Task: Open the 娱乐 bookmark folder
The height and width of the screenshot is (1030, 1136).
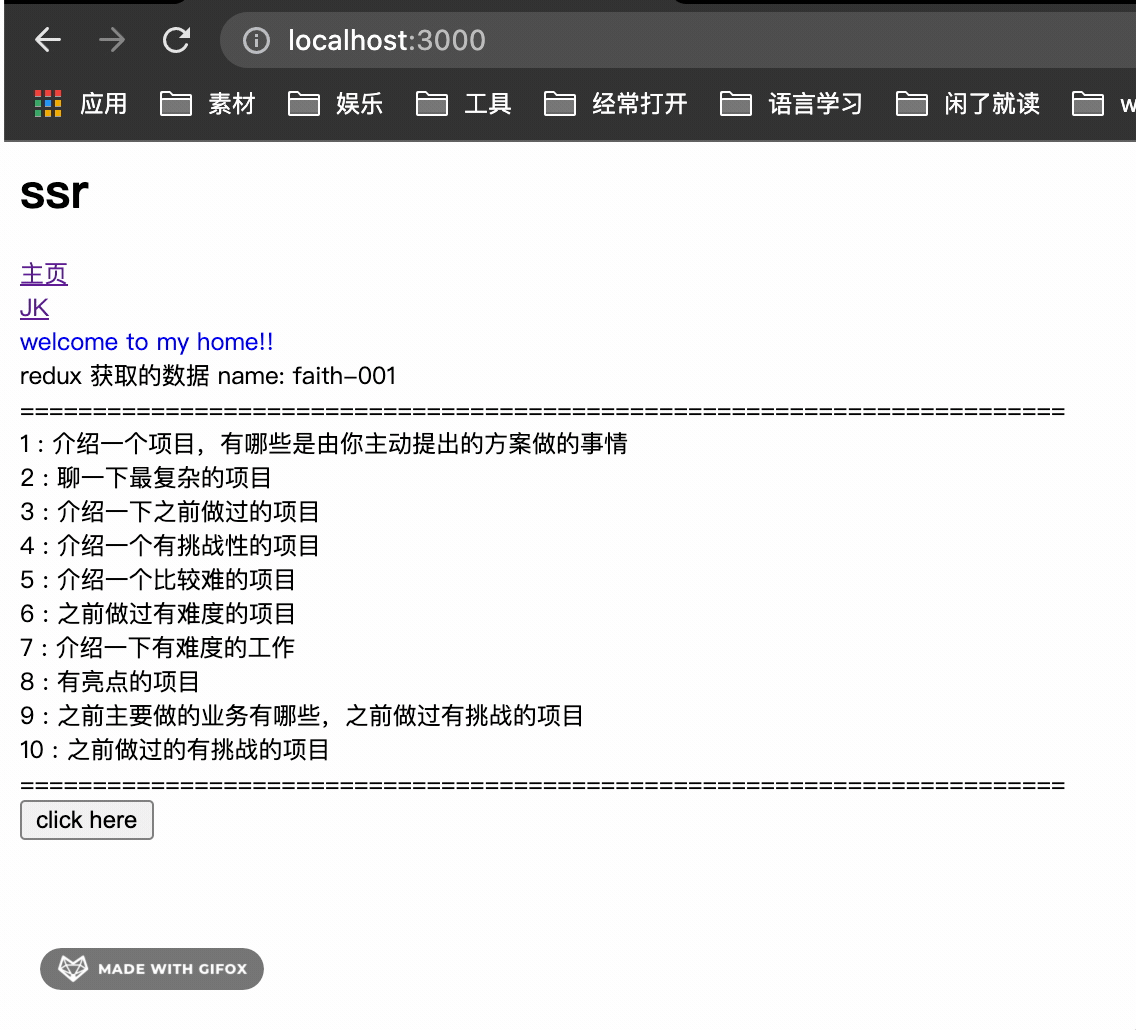Action: [336, 103]
